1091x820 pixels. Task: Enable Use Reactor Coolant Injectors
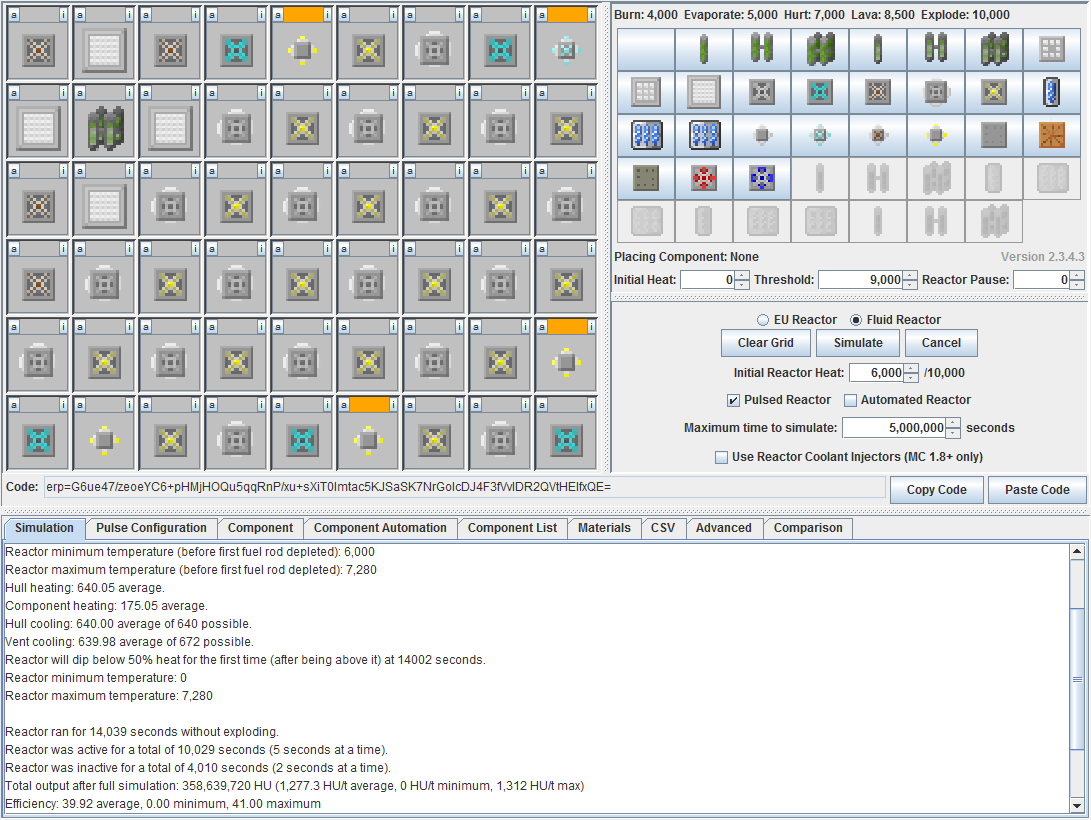722,457
